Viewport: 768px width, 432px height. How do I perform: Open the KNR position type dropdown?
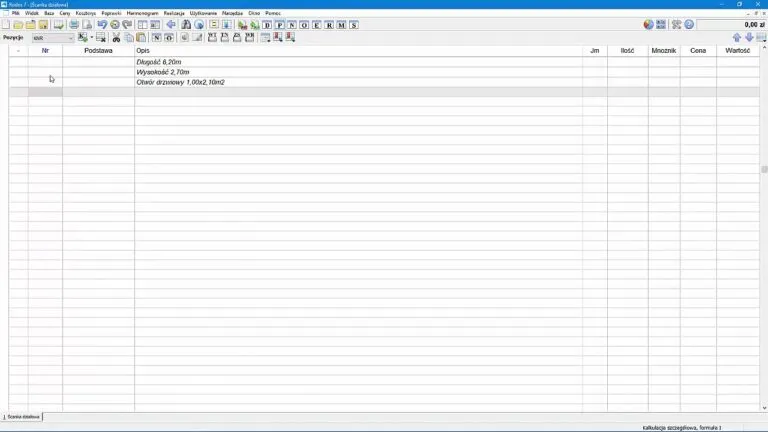coord(70,37)
